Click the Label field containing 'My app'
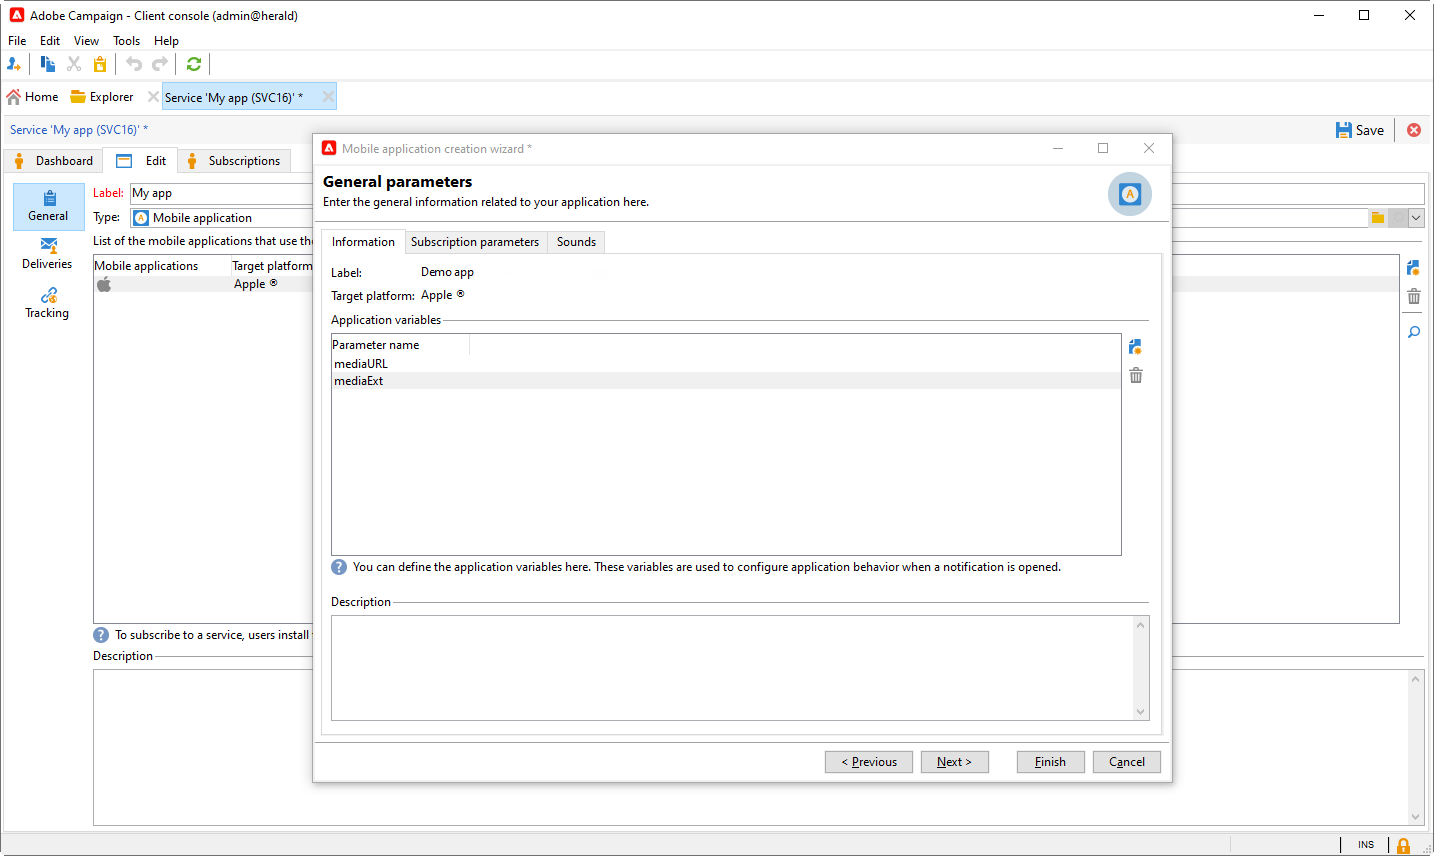The height and width of the screenshot is (856, 1434). [221, 193]
